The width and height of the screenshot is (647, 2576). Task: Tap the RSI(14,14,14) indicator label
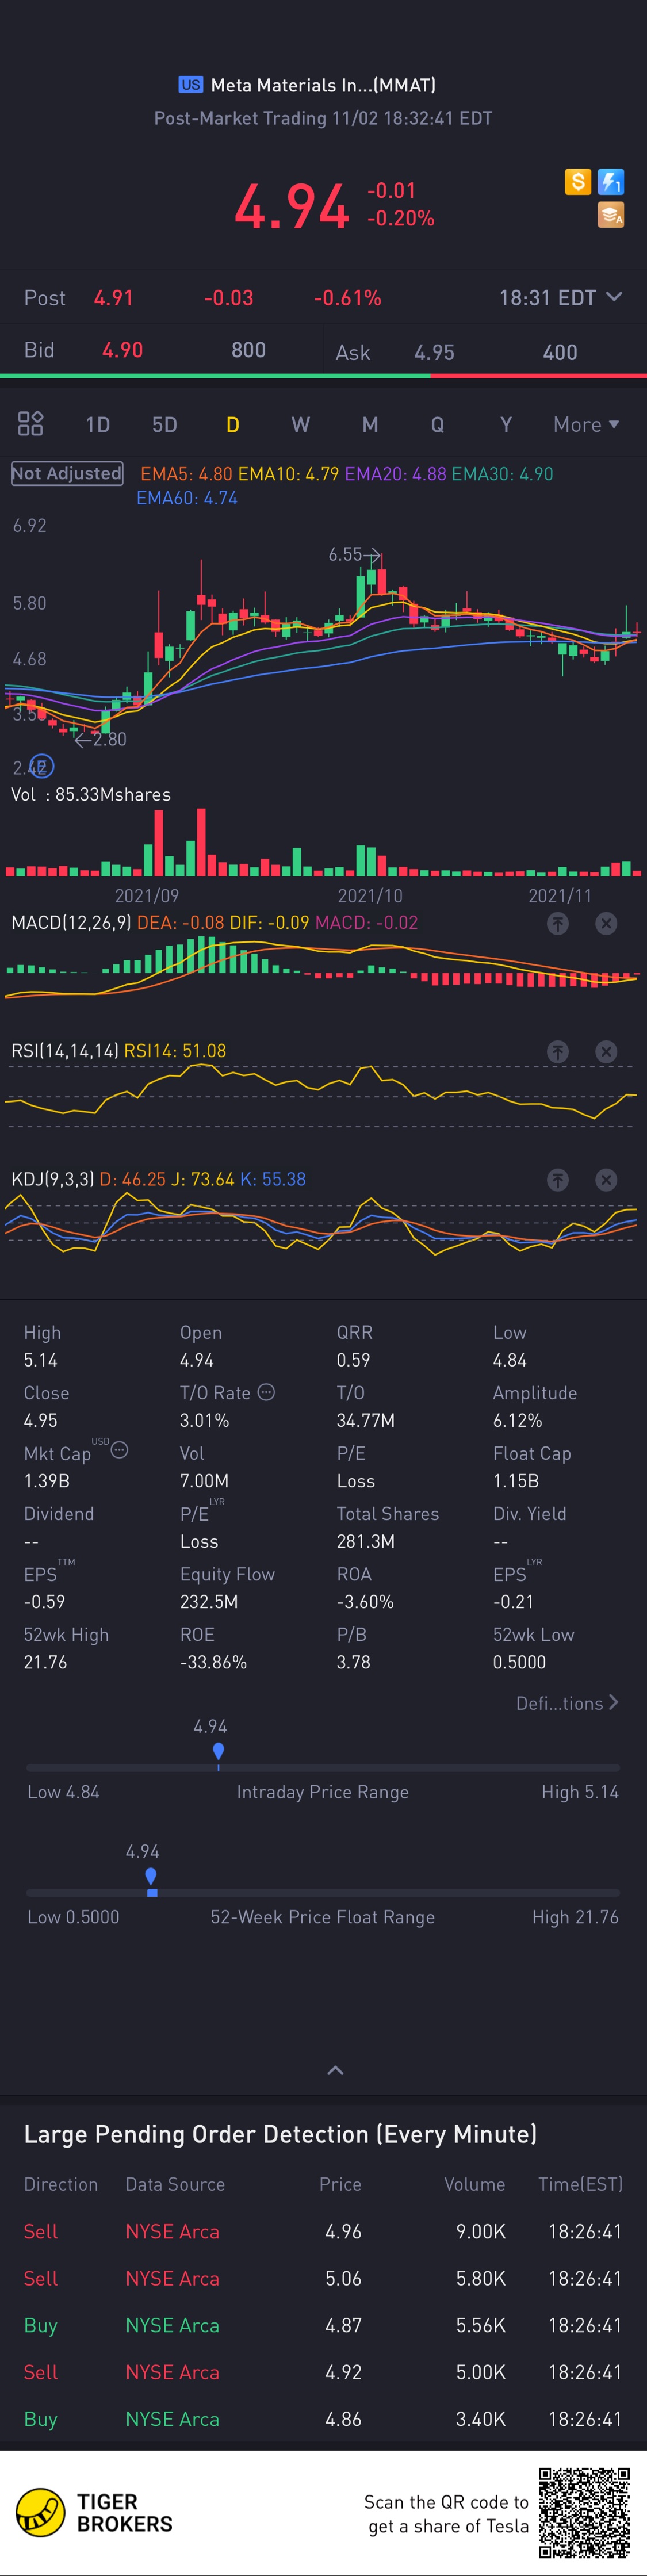point(65,1051)
